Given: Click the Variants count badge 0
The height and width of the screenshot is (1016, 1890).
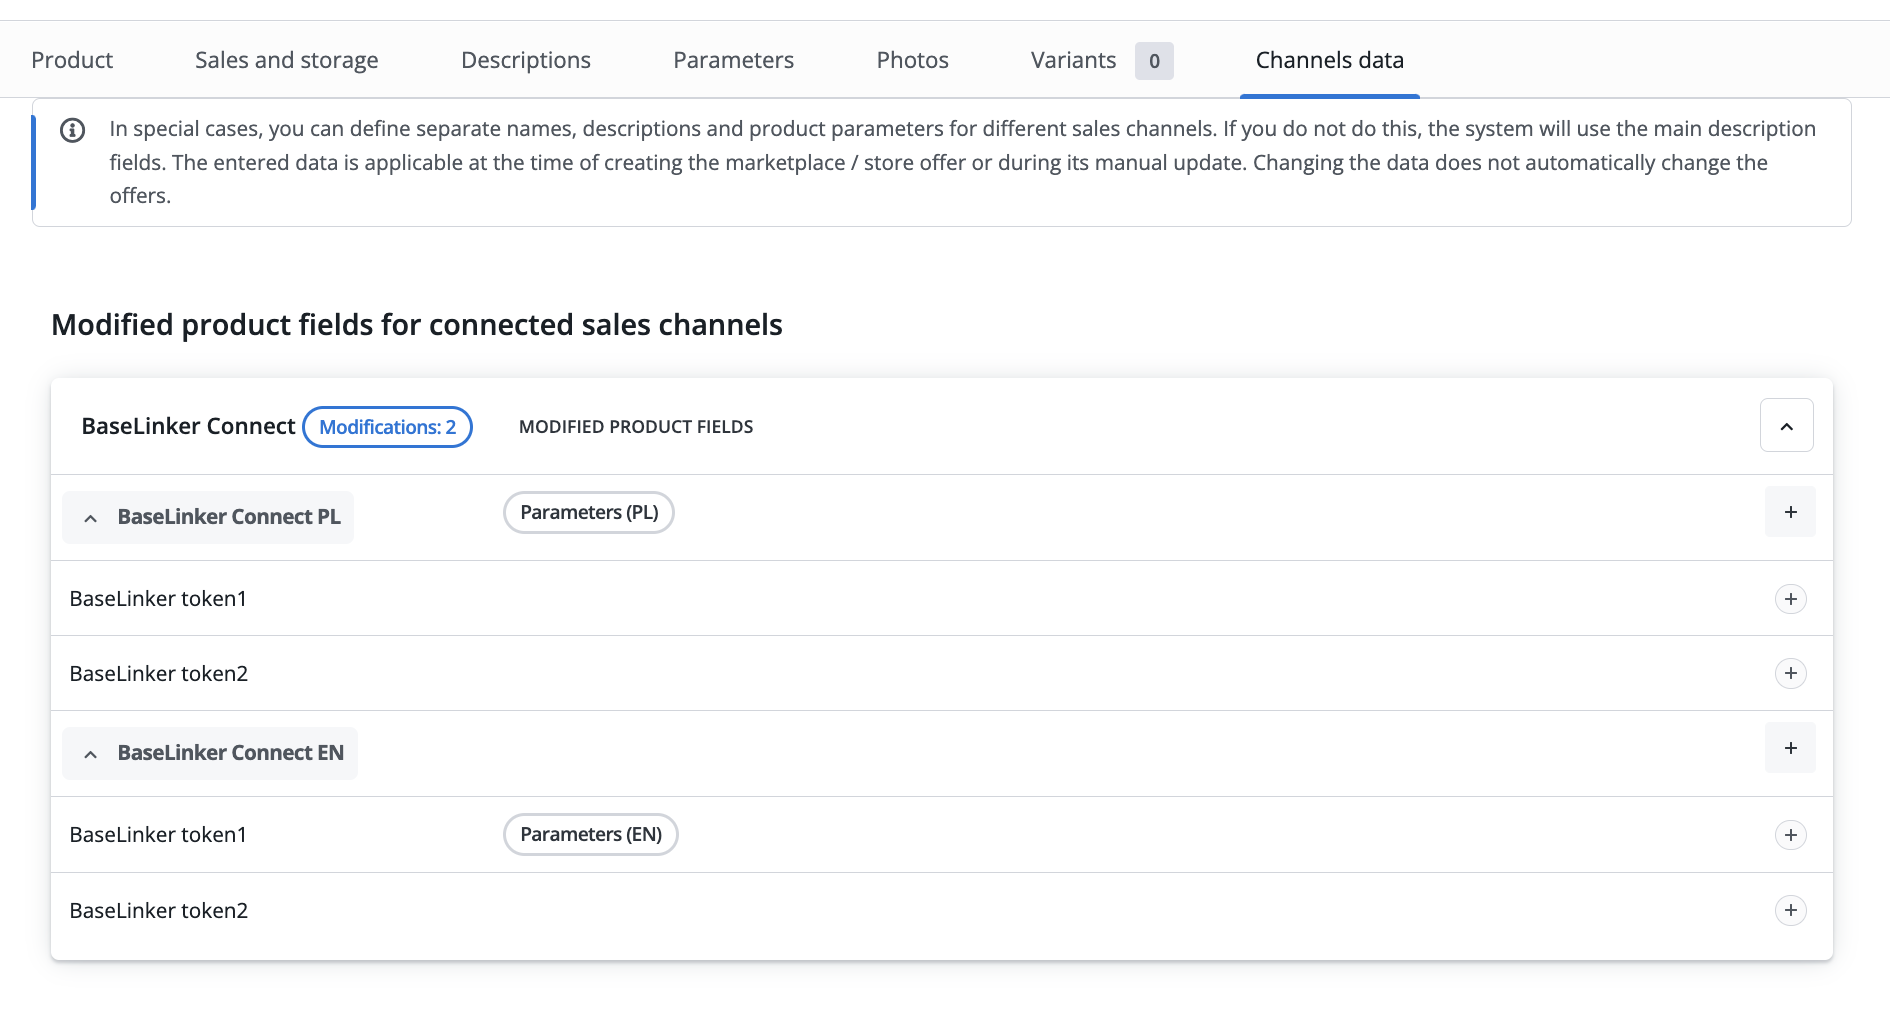Looking at the screenshot, I should pos(1154,61).
